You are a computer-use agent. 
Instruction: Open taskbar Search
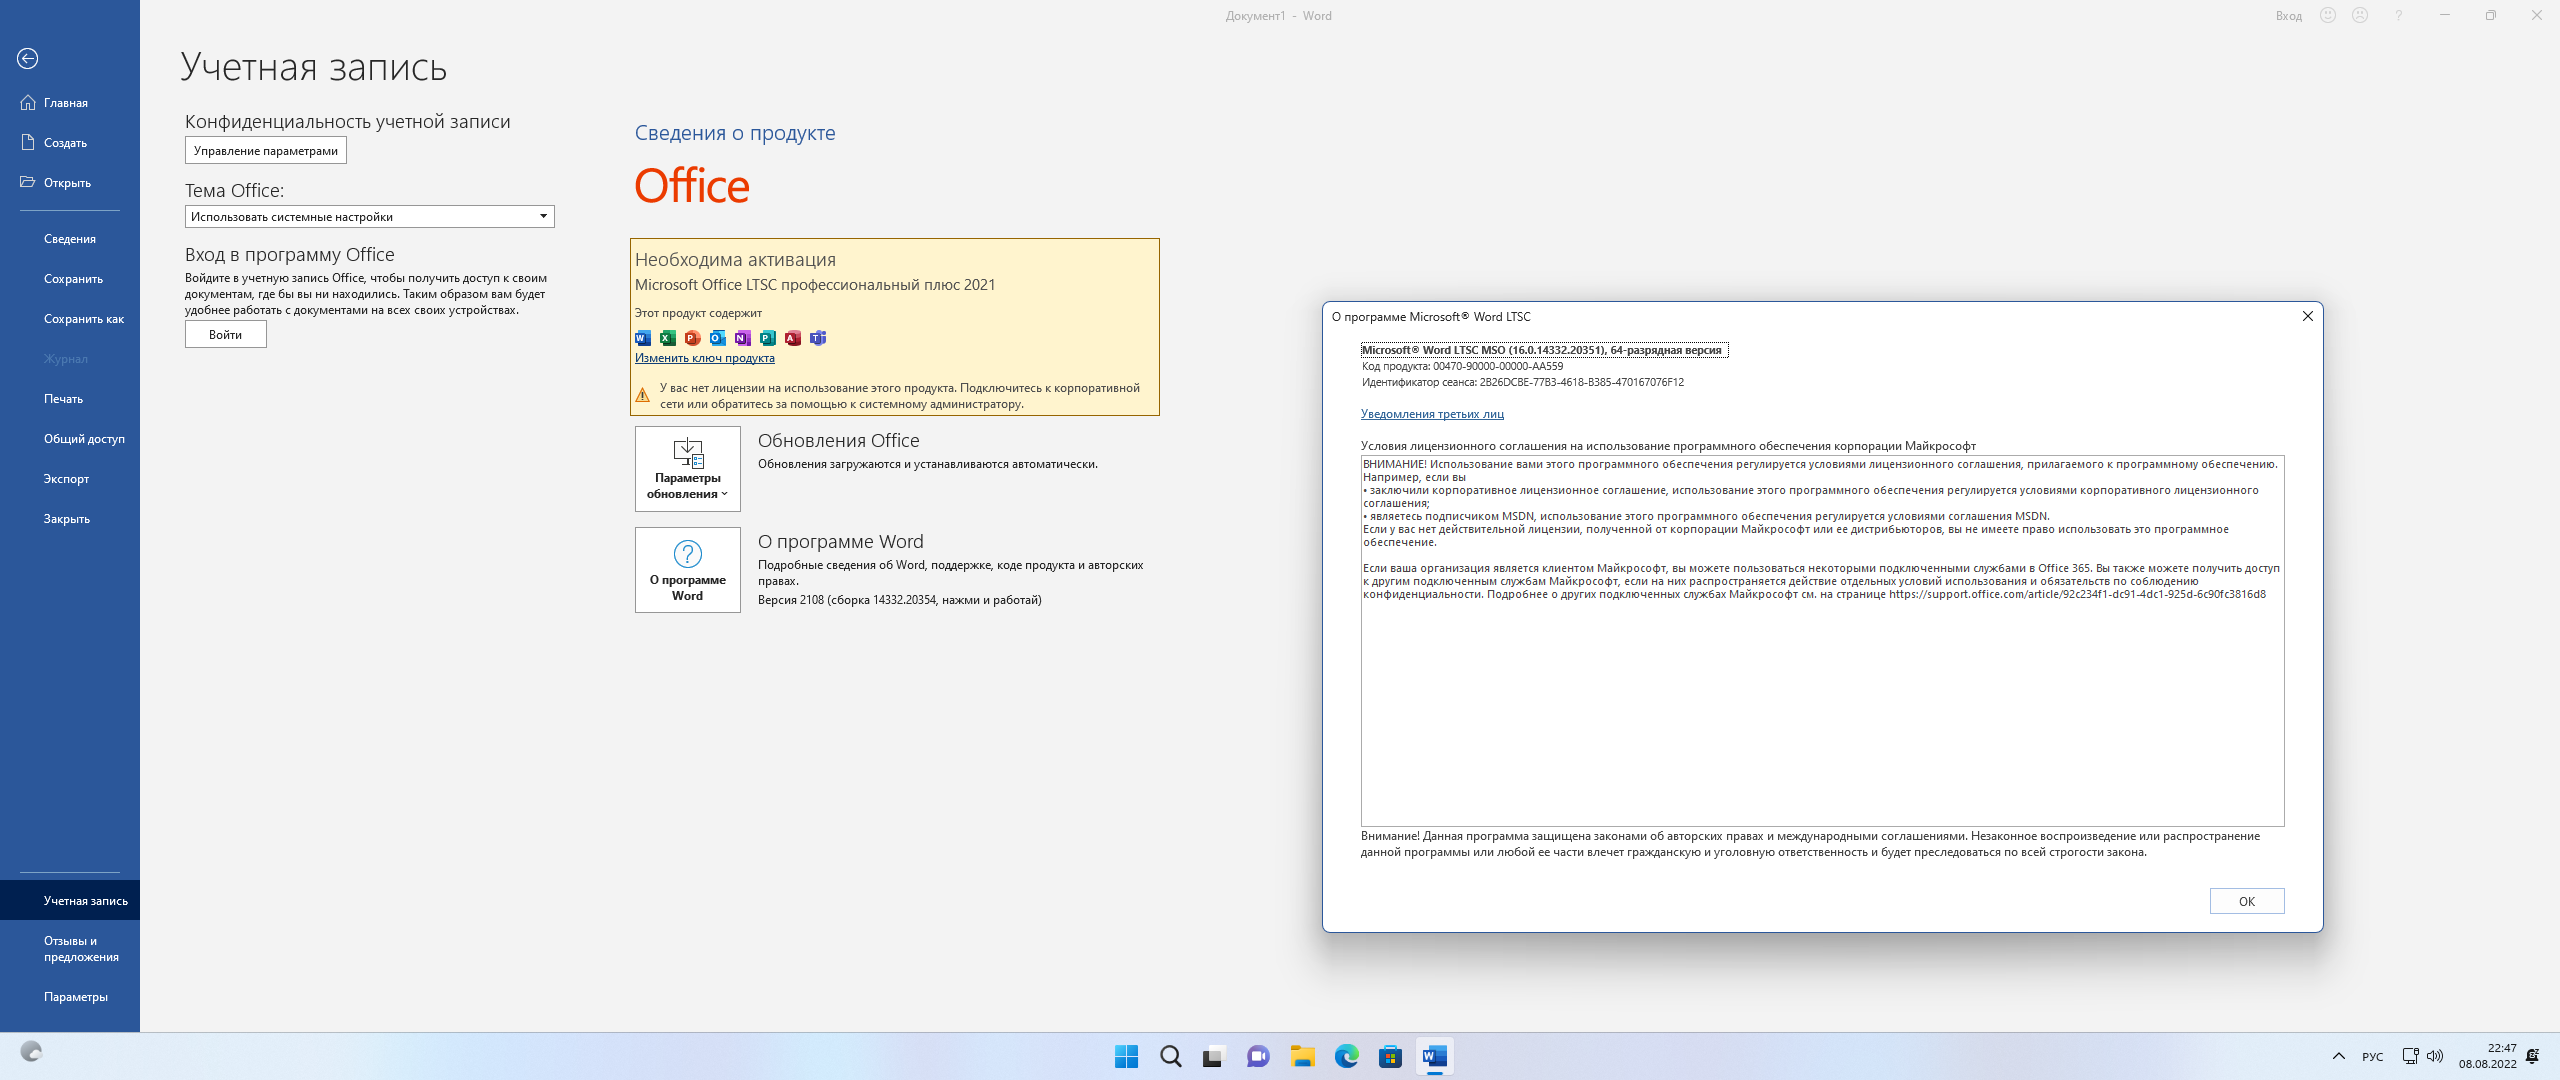[1171, 1056]
